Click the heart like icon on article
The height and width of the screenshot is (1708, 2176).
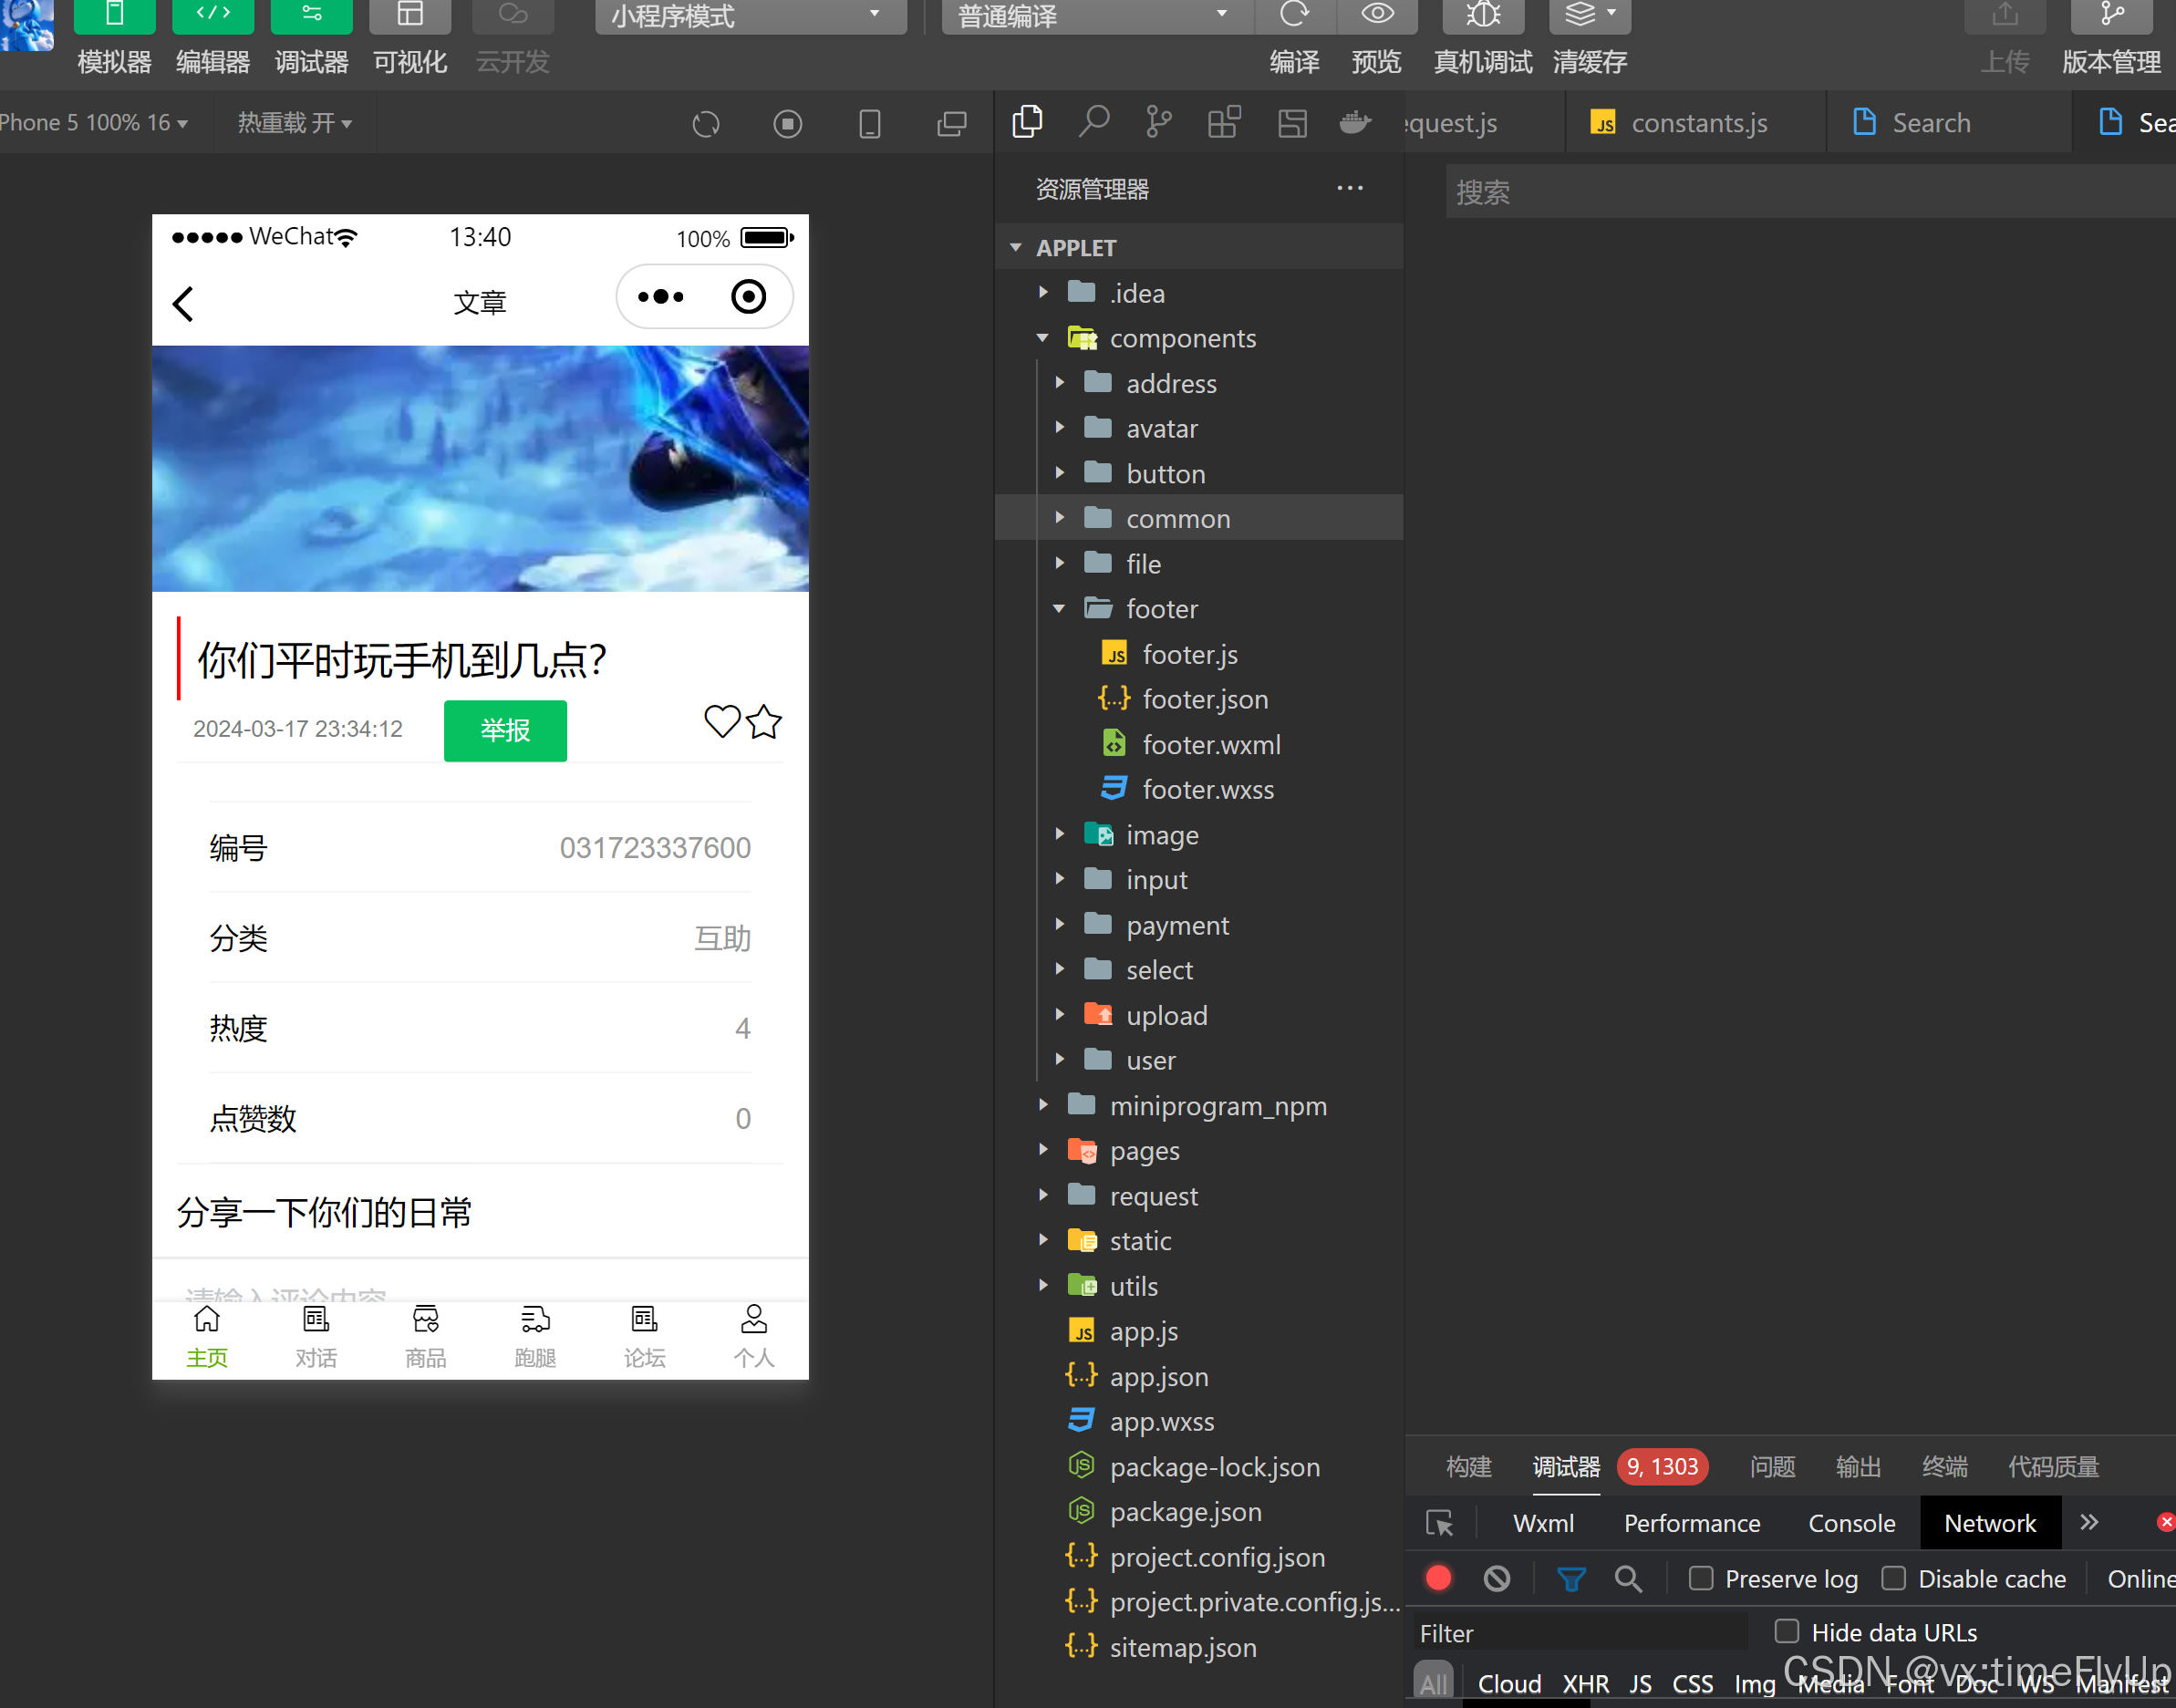[x=721, y=721]
